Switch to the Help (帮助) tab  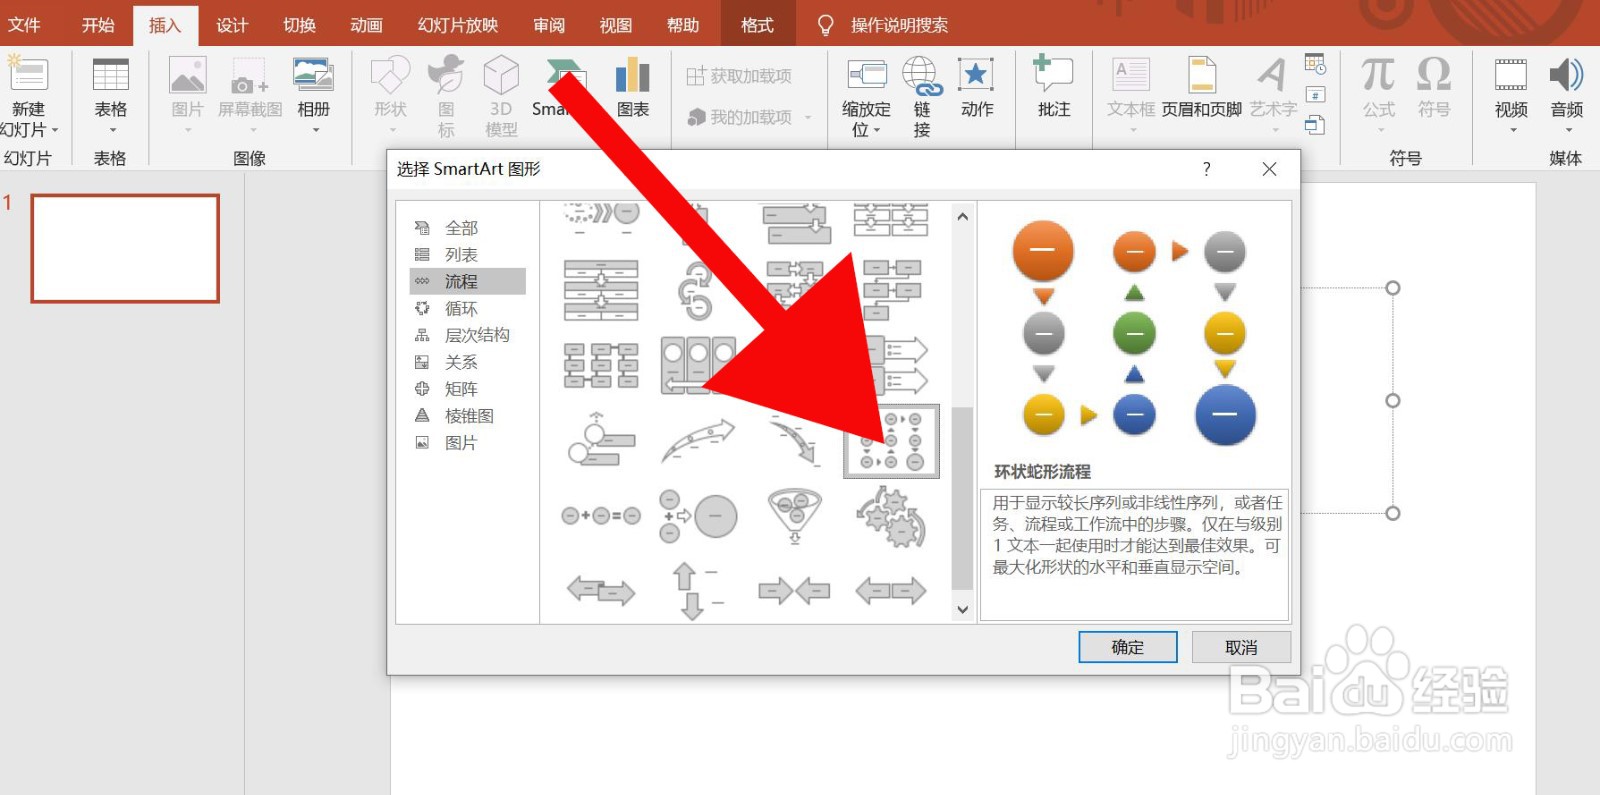(683, 25)
